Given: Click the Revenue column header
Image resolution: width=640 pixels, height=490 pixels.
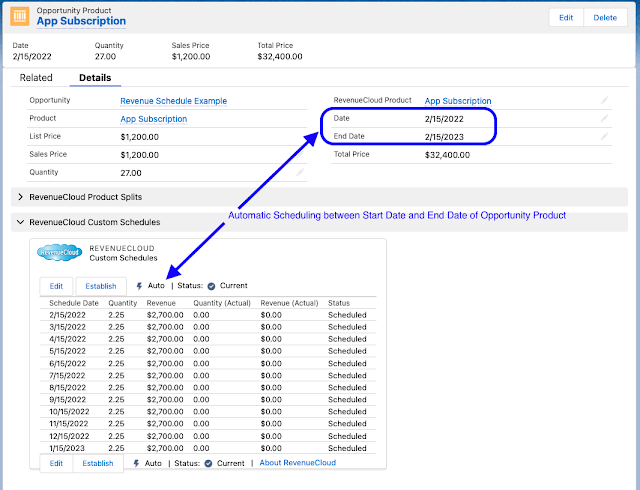Looking at the screenshot, I should tap(161, 303).
